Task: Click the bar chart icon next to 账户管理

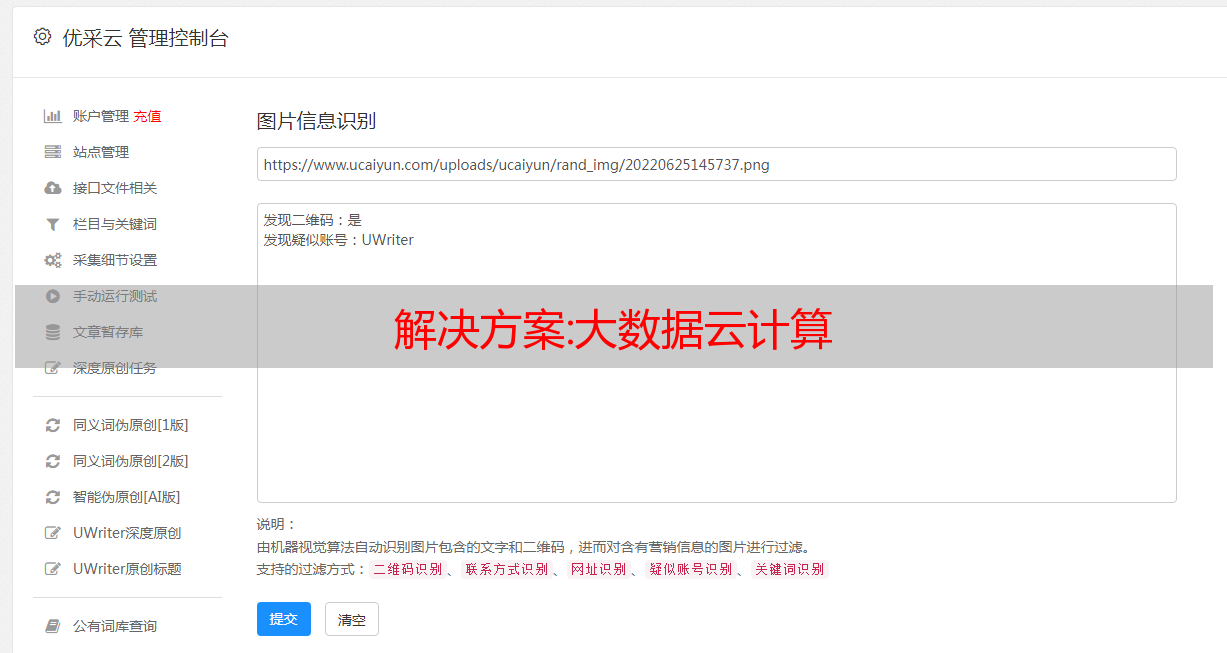Action: tap(53, 116)
